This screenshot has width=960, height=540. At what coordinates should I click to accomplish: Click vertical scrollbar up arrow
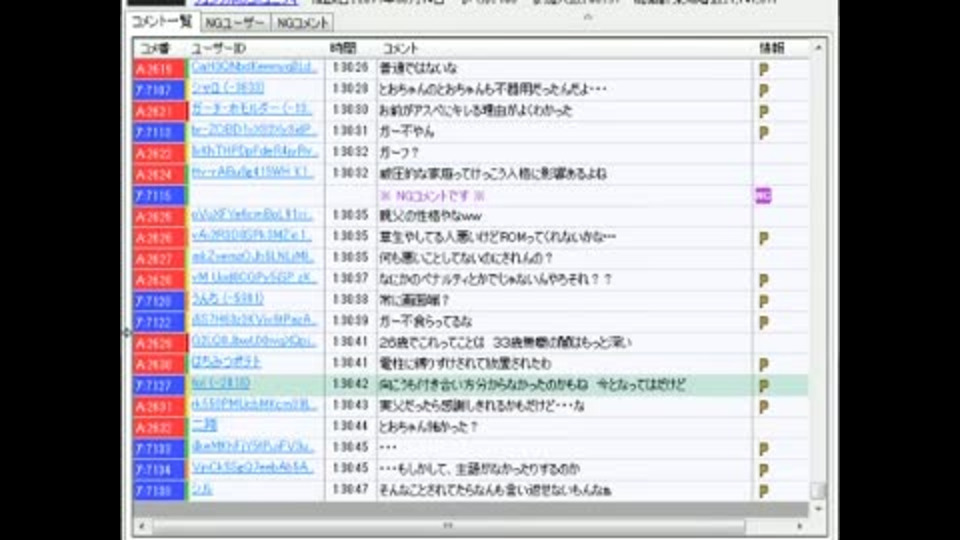tap(819, 48)
